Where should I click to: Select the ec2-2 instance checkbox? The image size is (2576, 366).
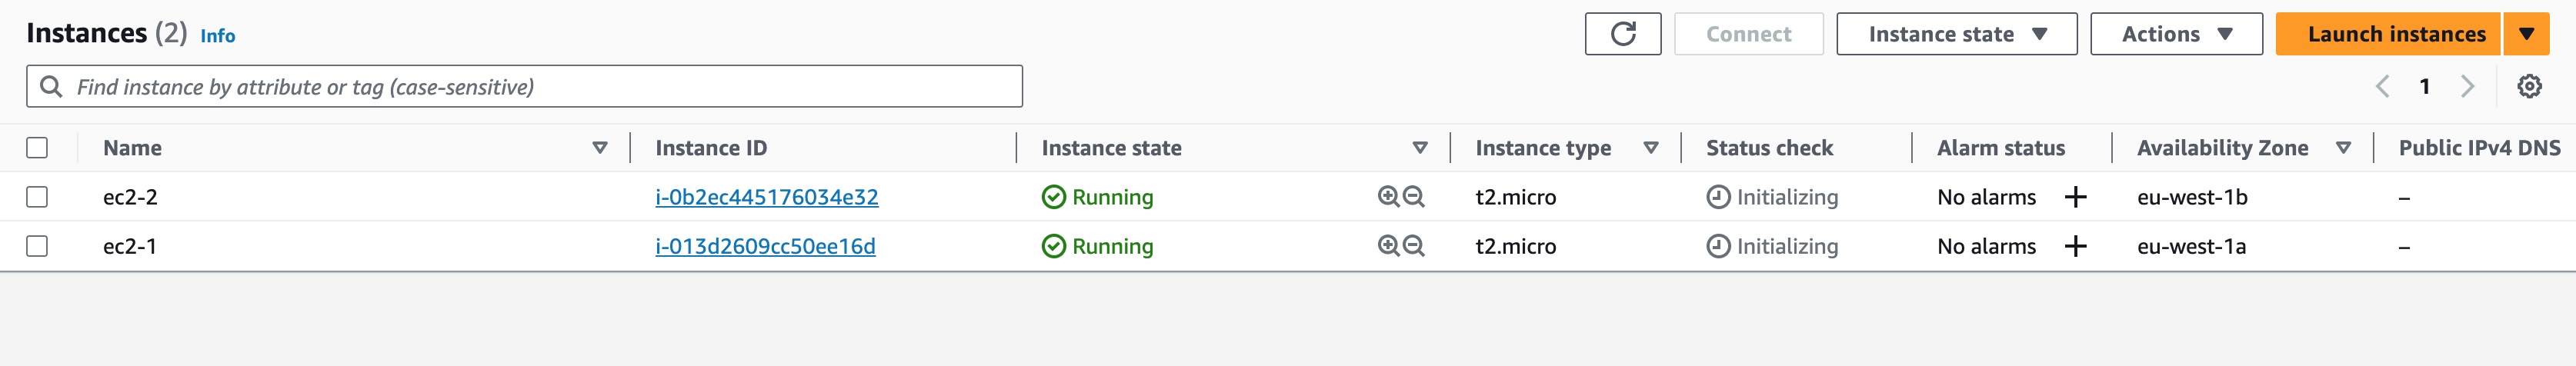(37, 197)
